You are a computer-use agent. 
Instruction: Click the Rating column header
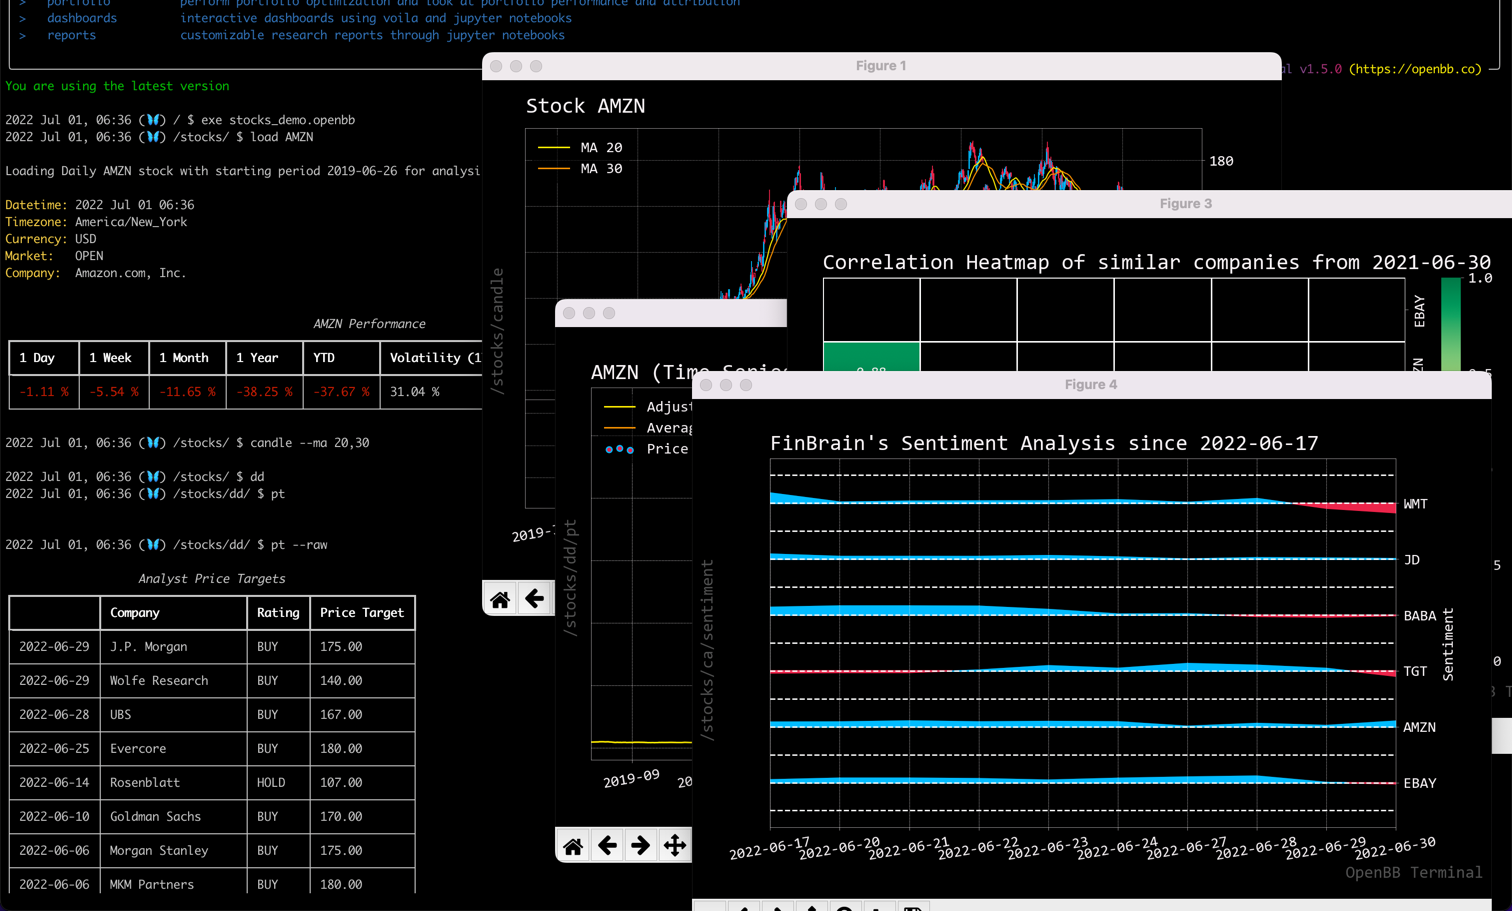(278, 613)
